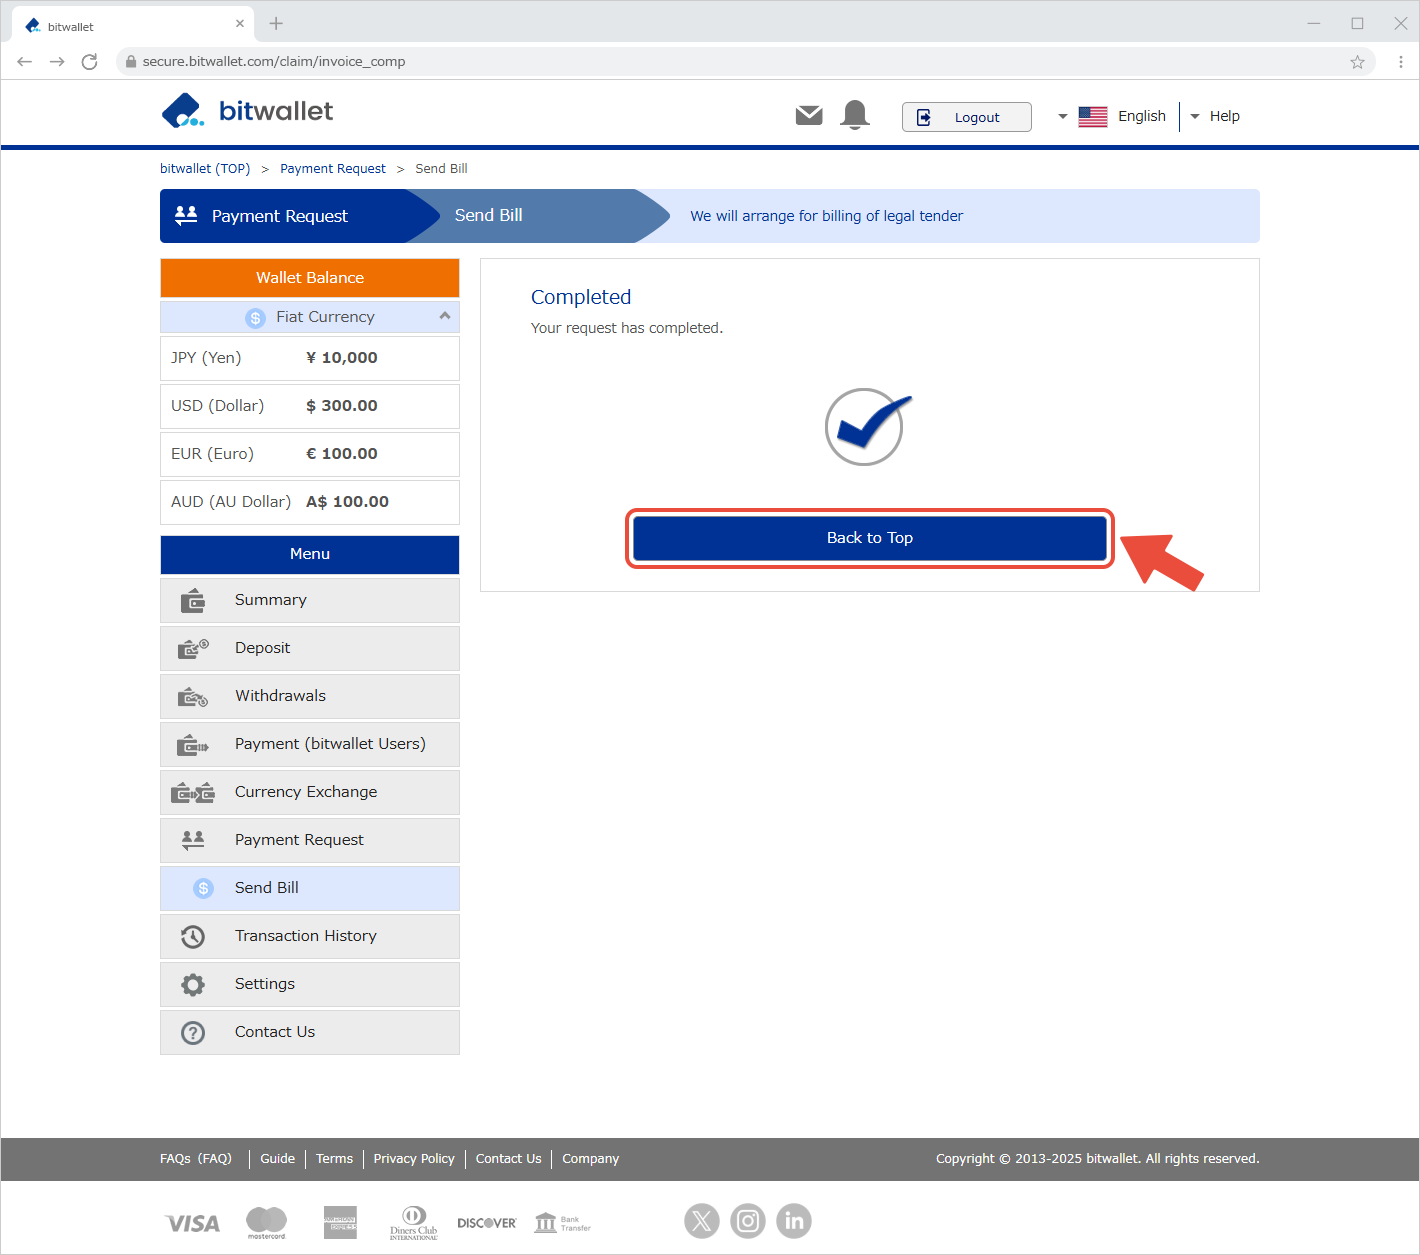The height and width of the screenshot is (1255, 1420).
Task: Expand the Help dropdown menu
Action: (x=1215, y=116)
